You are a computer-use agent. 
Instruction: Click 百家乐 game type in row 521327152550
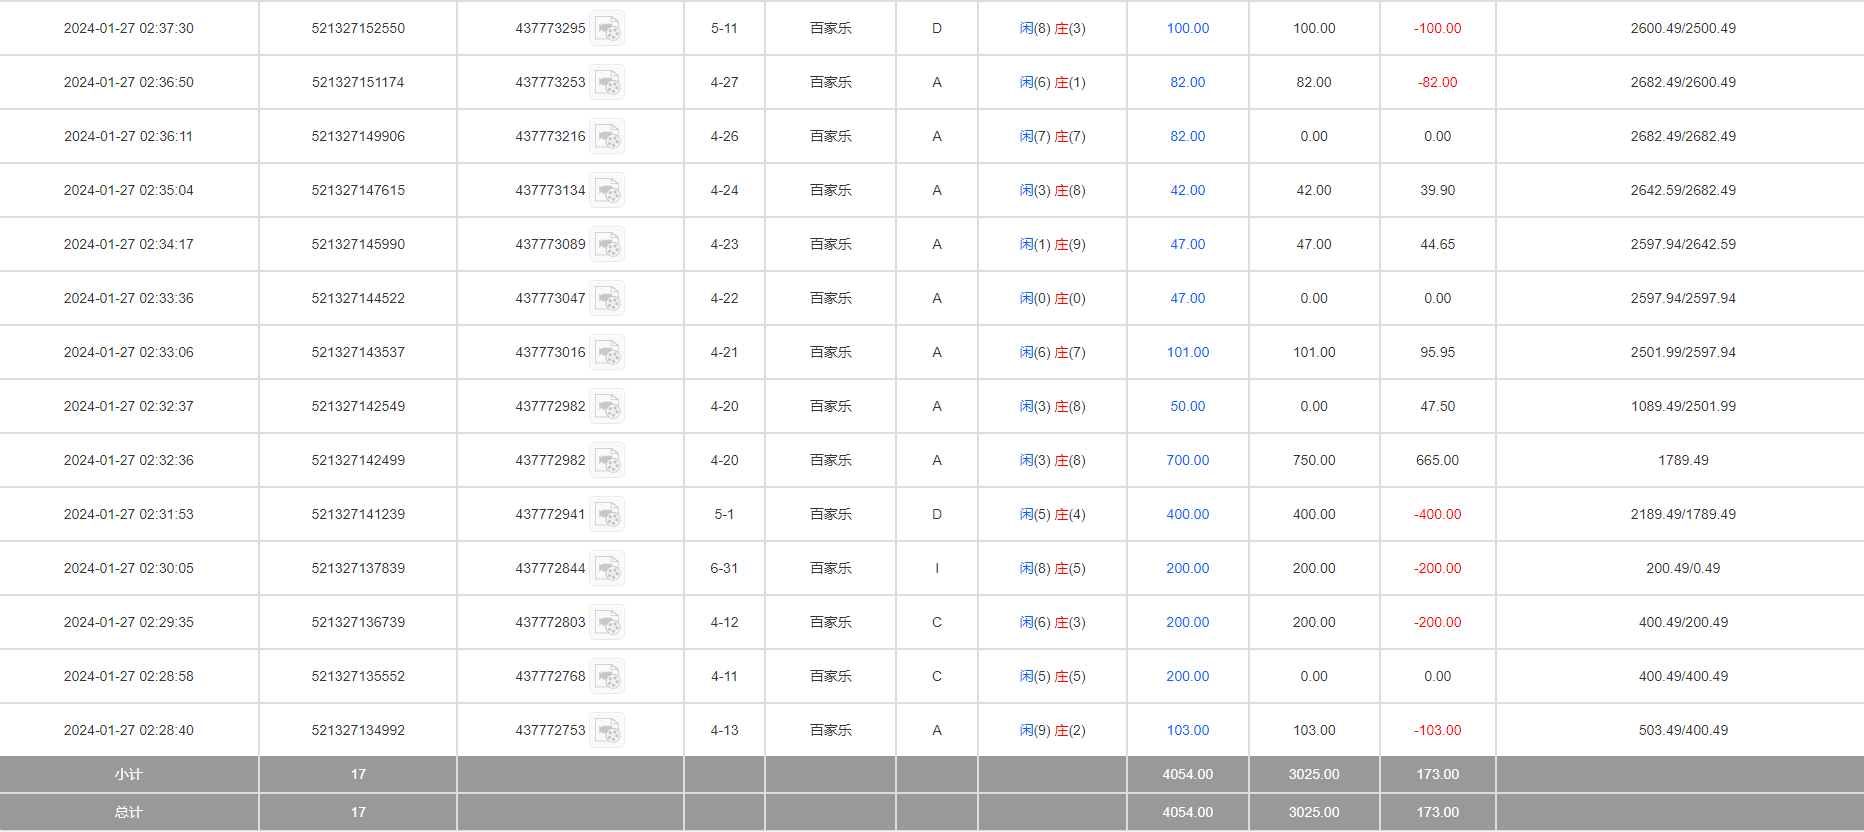click(830, 28)
